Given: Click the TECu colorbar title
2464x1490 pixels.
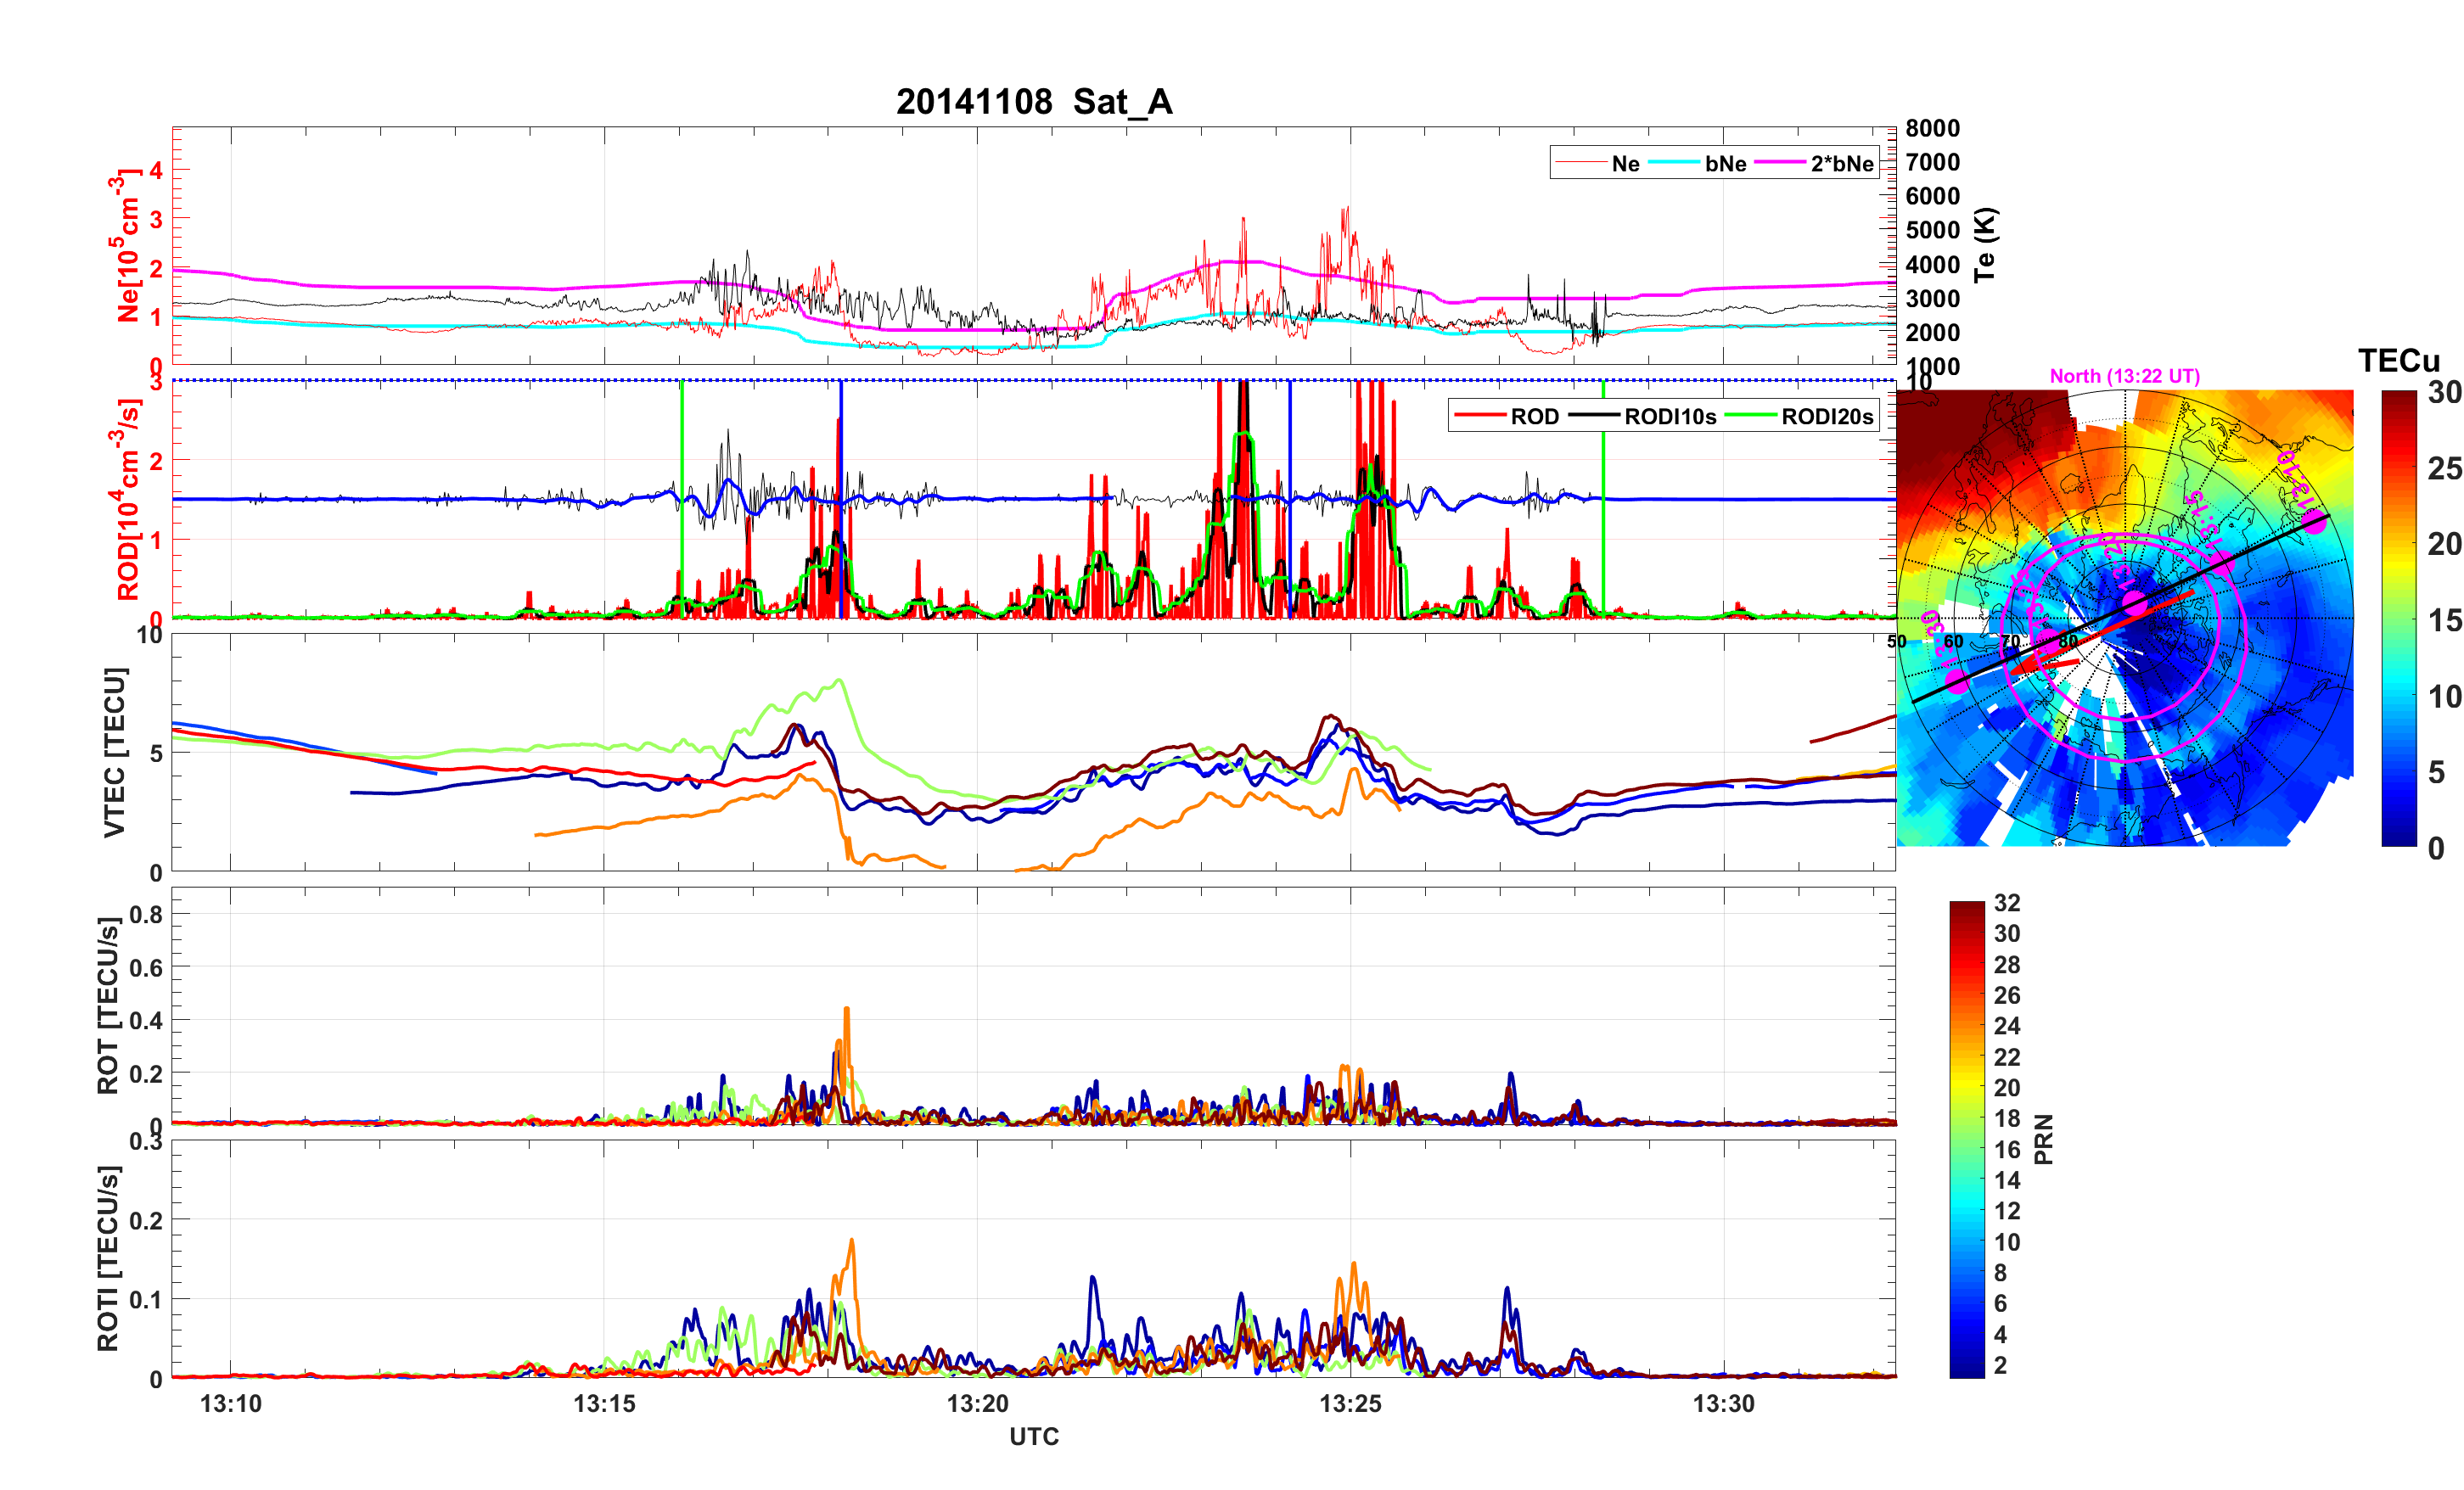Looking at the screenshot, I should (x=2398, y=361).
